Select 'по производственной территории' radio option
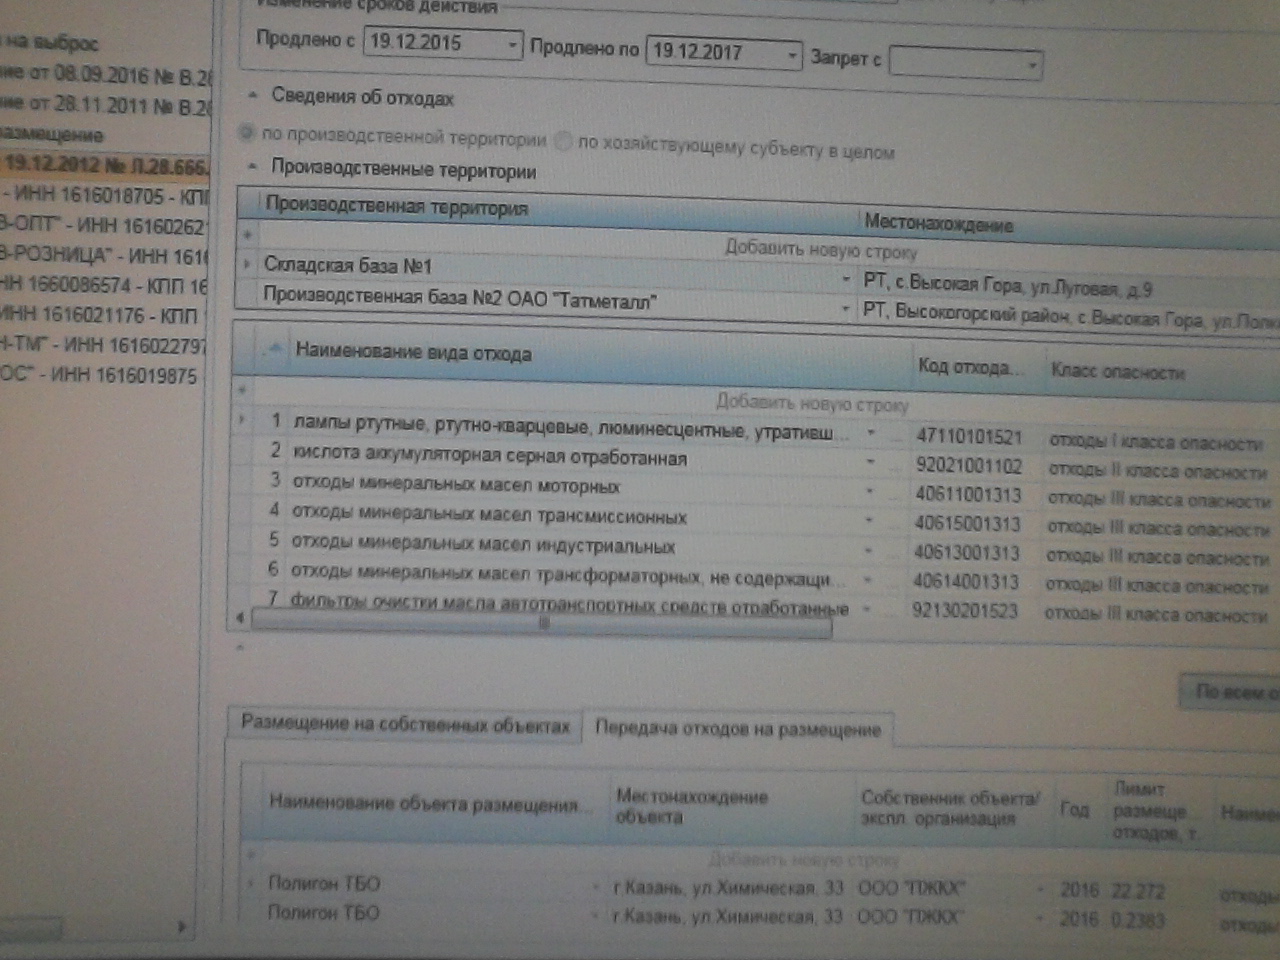This screenshot has width=1280, height=960. click(x=245, y=133)
